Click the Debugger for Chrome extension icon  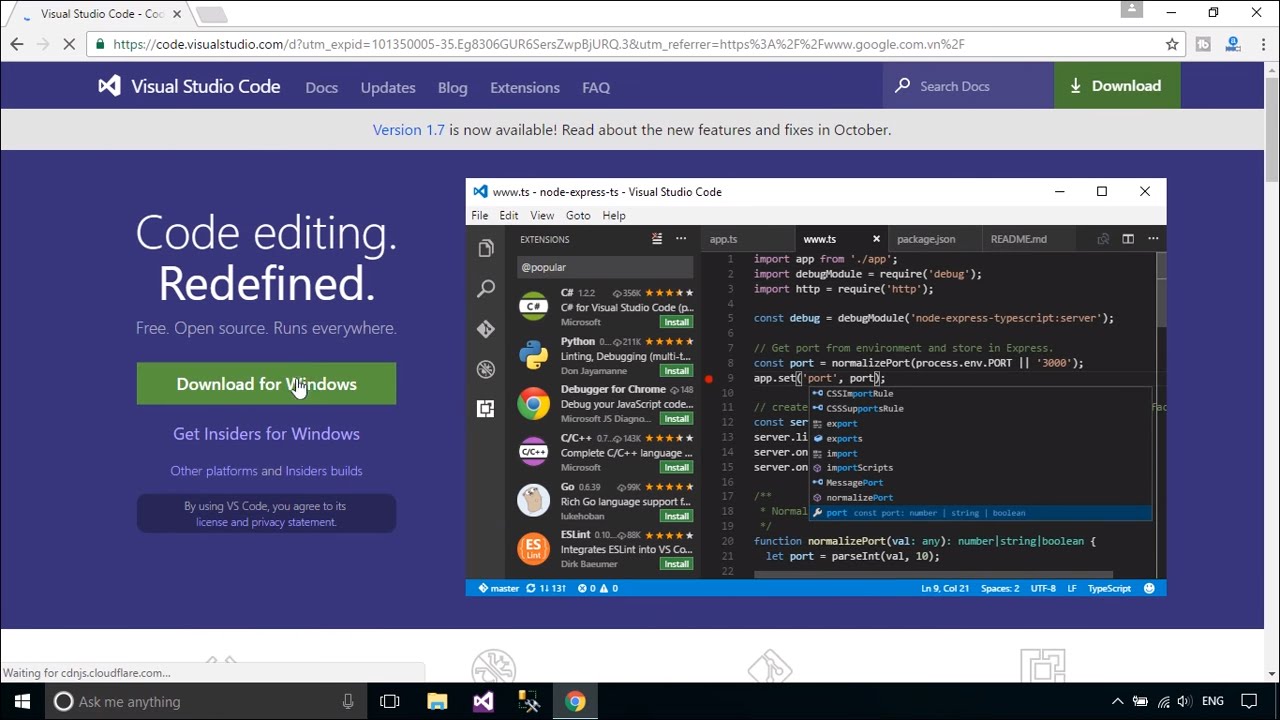point(533,404)
